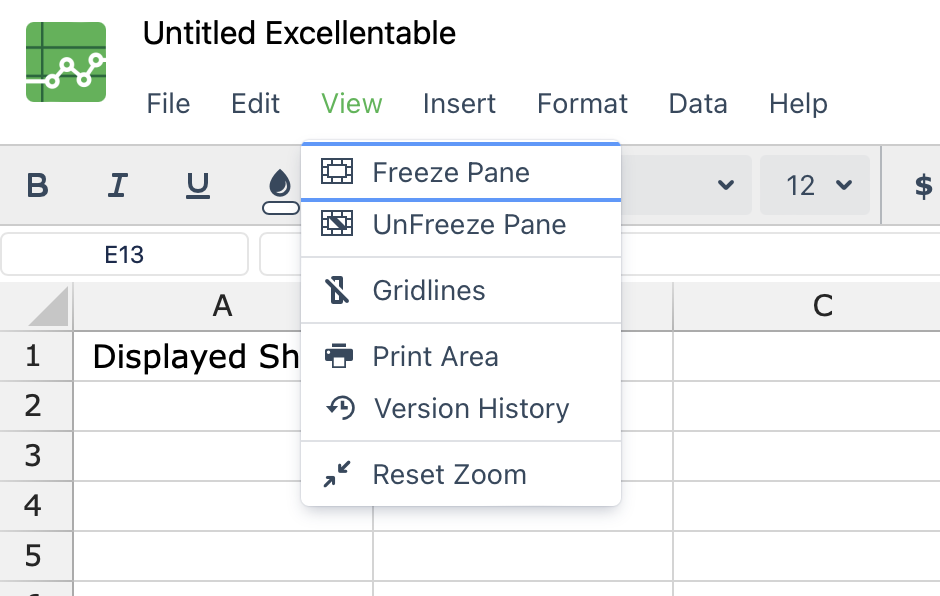Open the Format menu
This screenshot has height=596, width=940.
[582, 104]
